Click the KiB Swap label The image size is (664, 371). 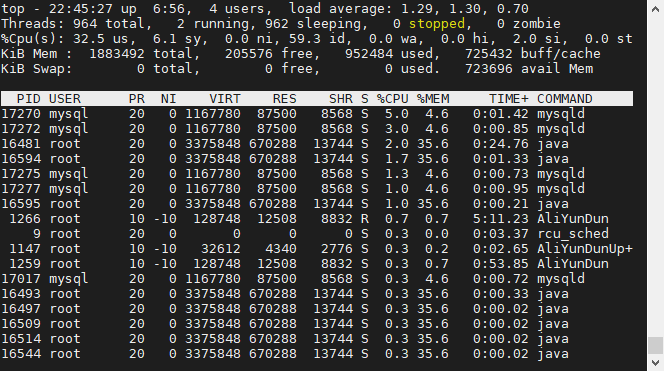(37, 69)
